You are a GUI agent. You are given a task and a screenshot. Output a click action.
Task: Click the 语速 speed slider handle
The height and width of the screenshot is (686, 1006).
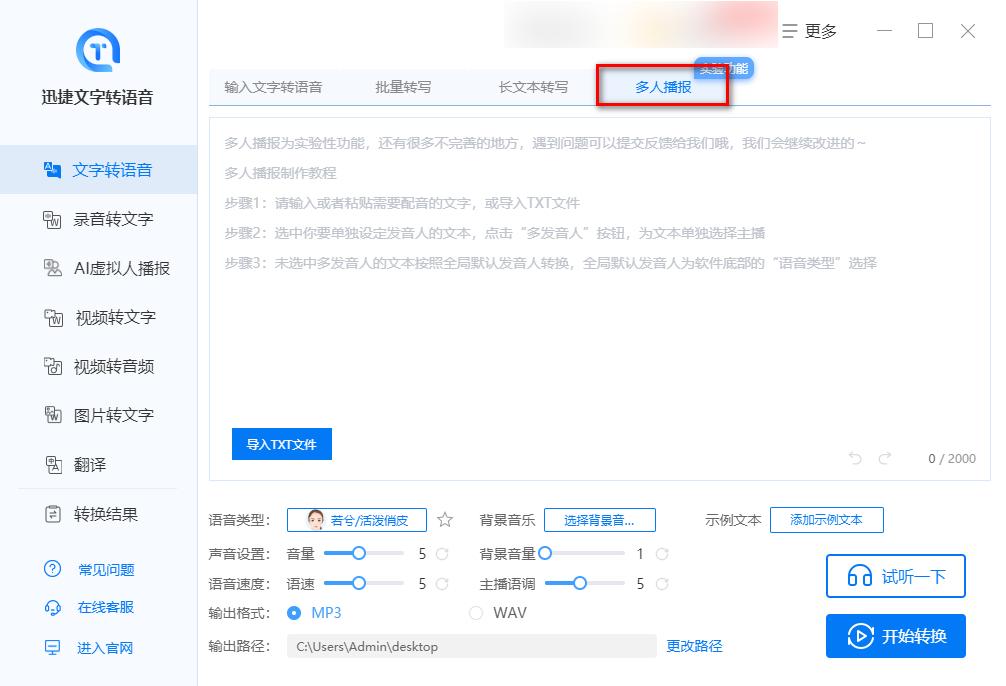tap(359, 583)
